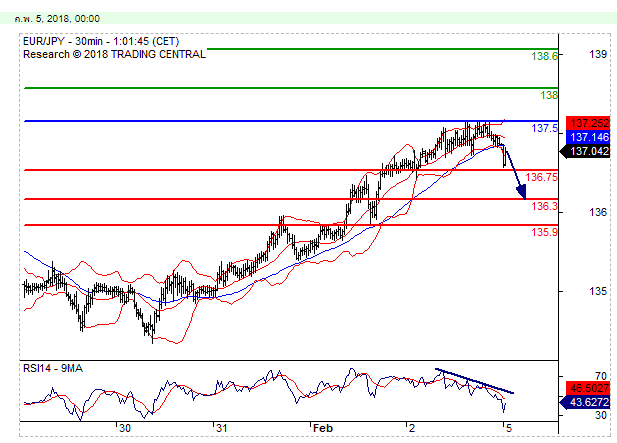The height and width of the screenshot is (443, 617).
Task: Click the RSI 30 level label
Action: click(x=601, y=415)
